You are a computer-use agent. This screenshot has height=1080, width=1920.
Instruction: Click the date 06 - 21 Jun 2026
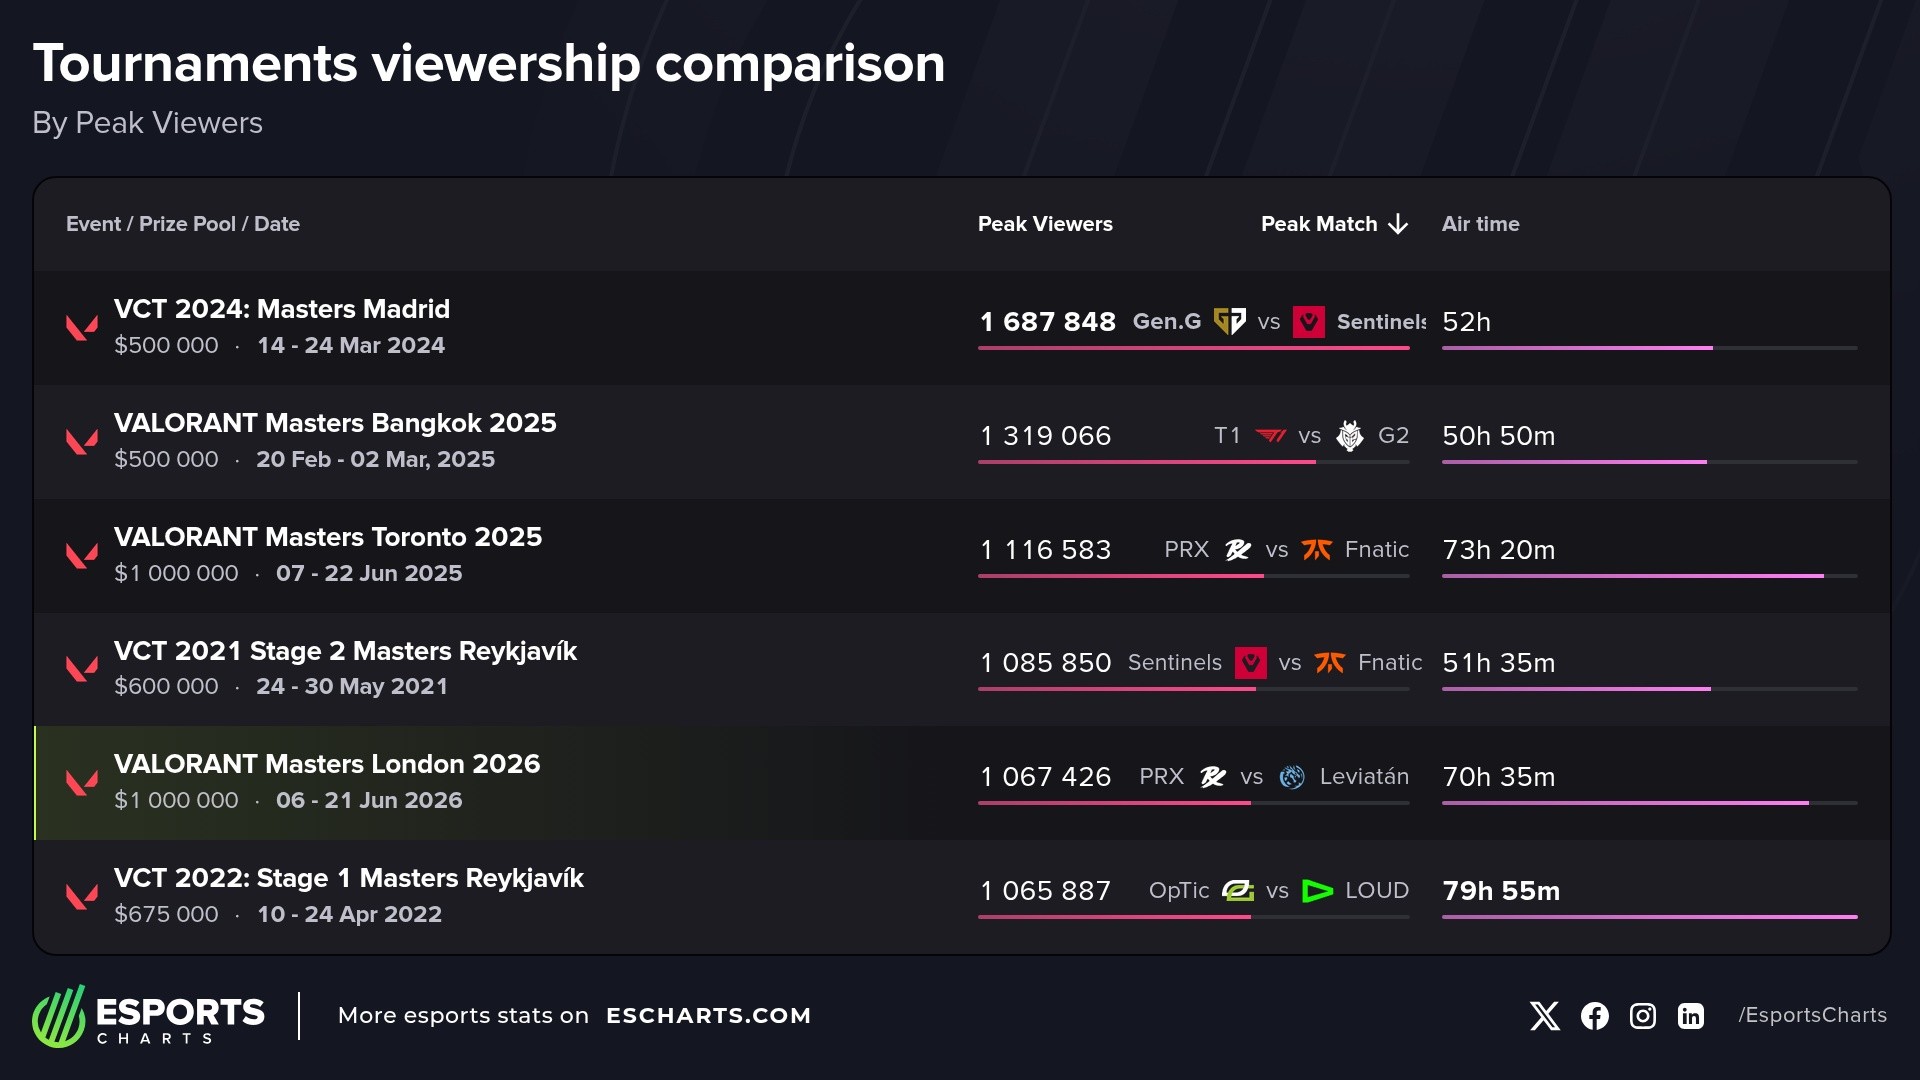point(369,800)
